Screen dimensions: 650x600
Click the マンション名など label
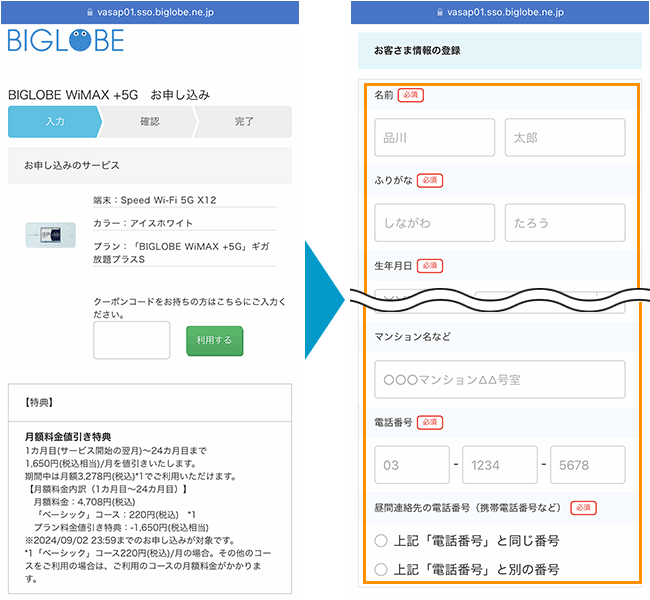click(412, 337)
